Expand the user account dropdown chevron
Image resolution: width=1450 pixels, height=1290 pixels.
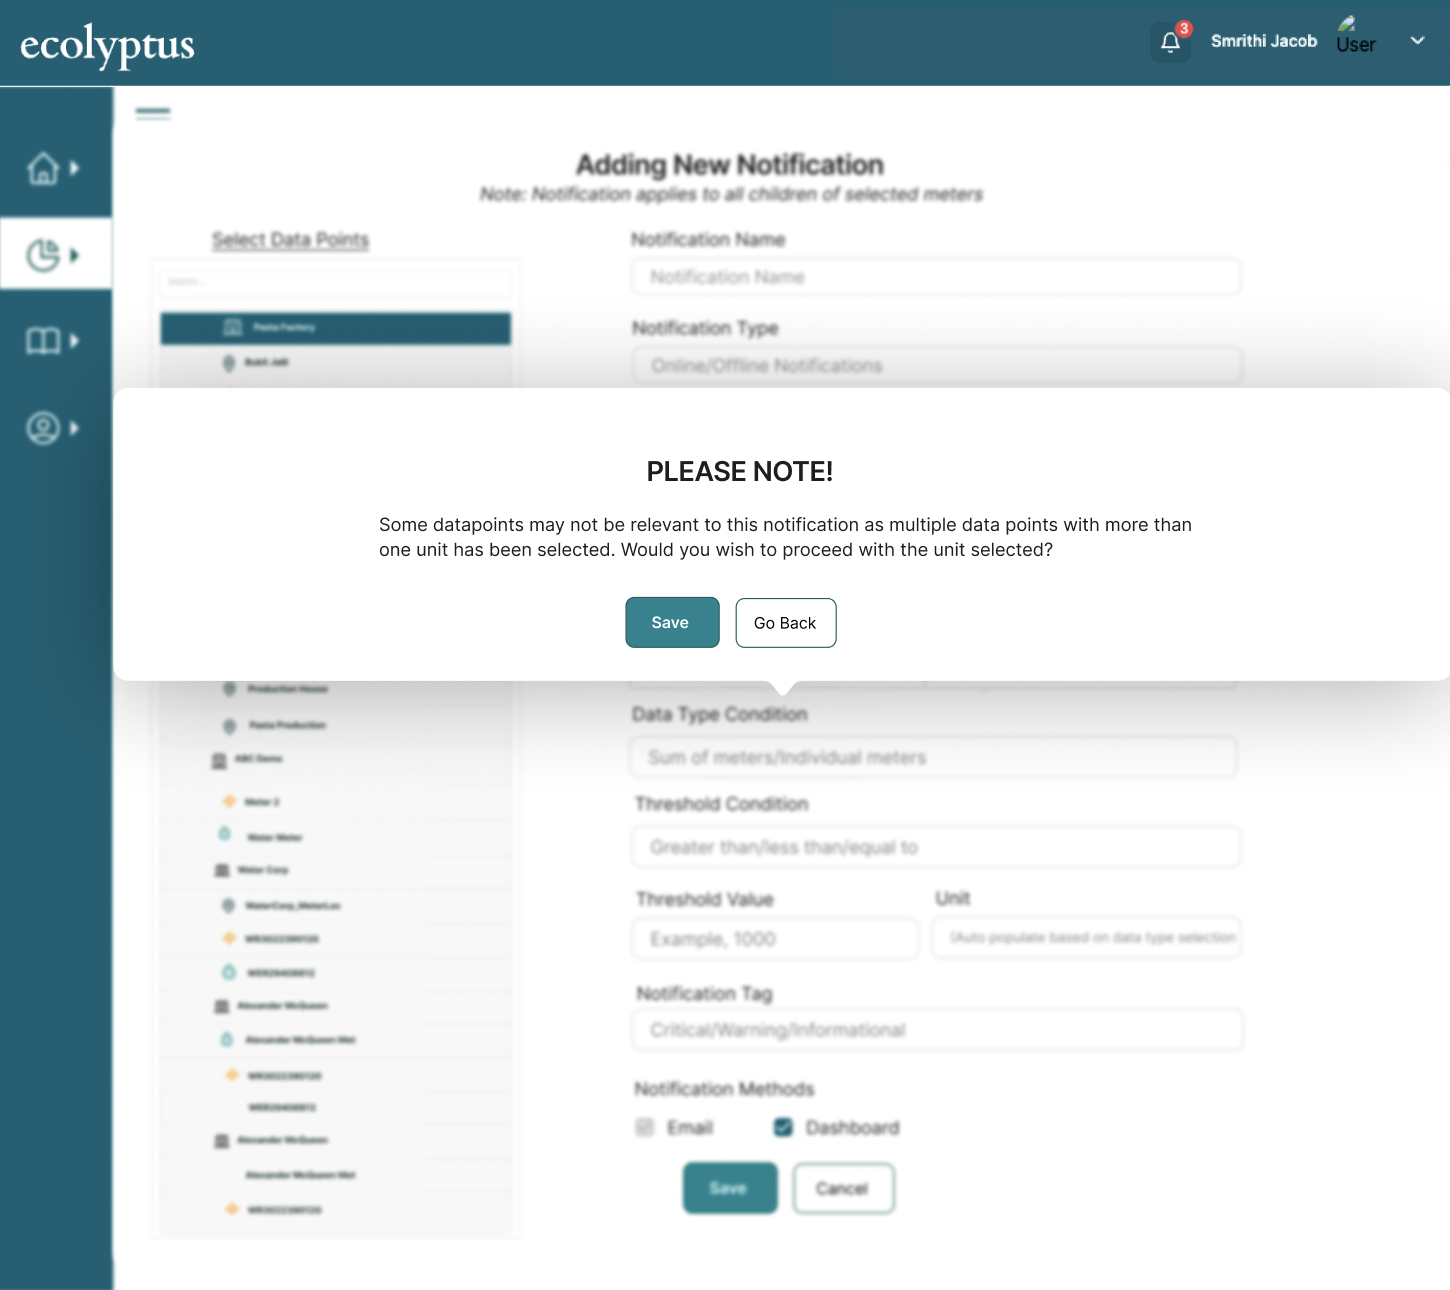1417,41
